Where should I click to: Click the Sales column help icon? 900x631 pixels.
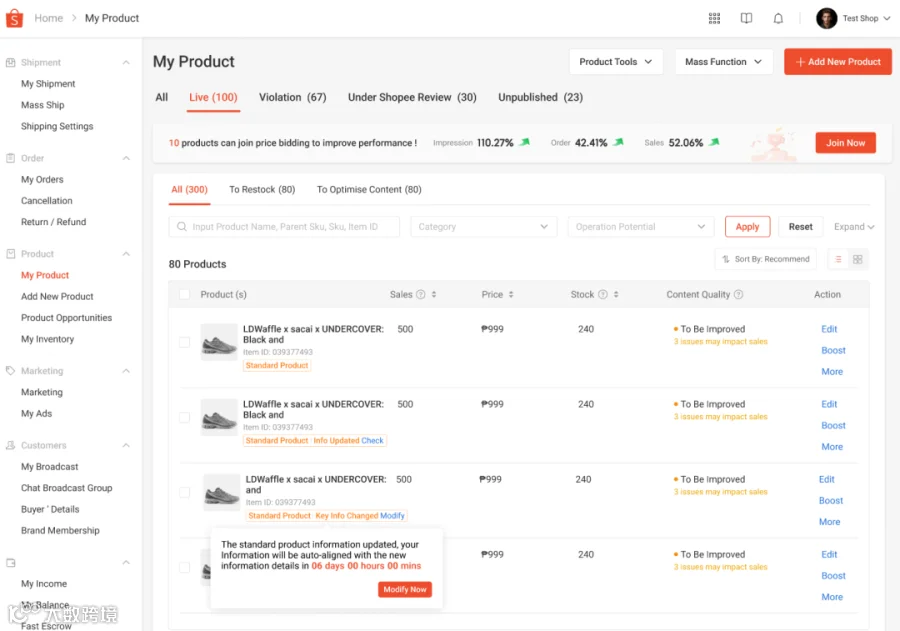pyautogui.click(x=421, y=295)
